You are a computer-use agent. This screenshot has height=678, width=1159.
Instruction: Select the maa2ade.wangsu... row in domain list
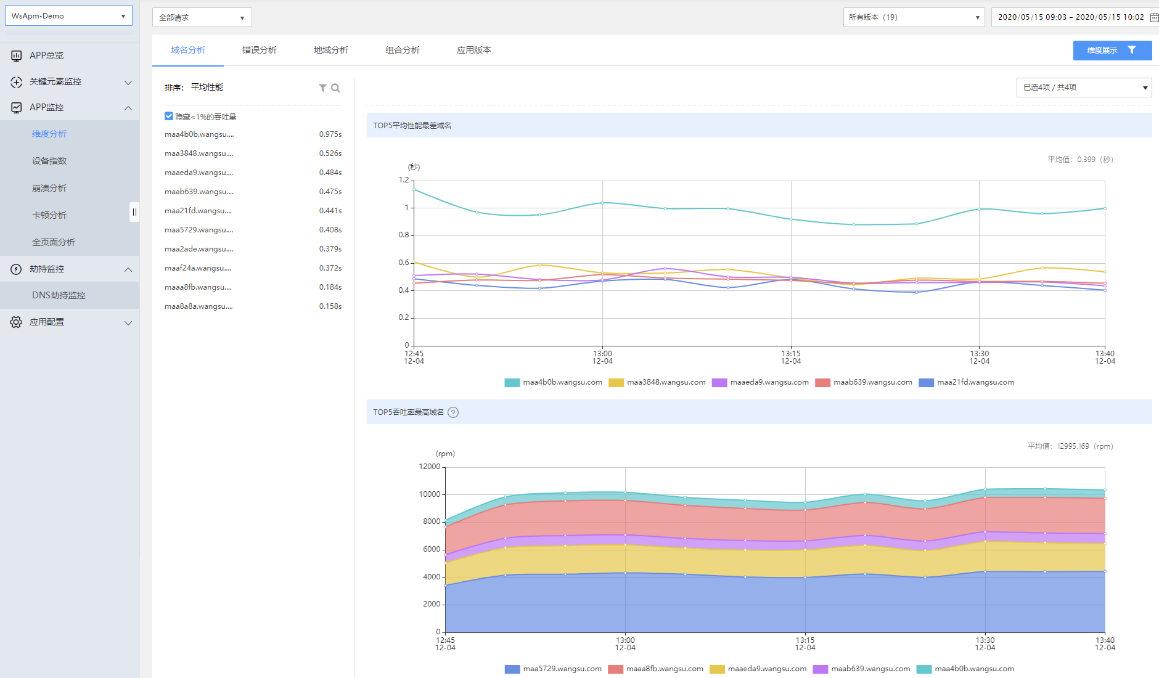click(253, 249)
